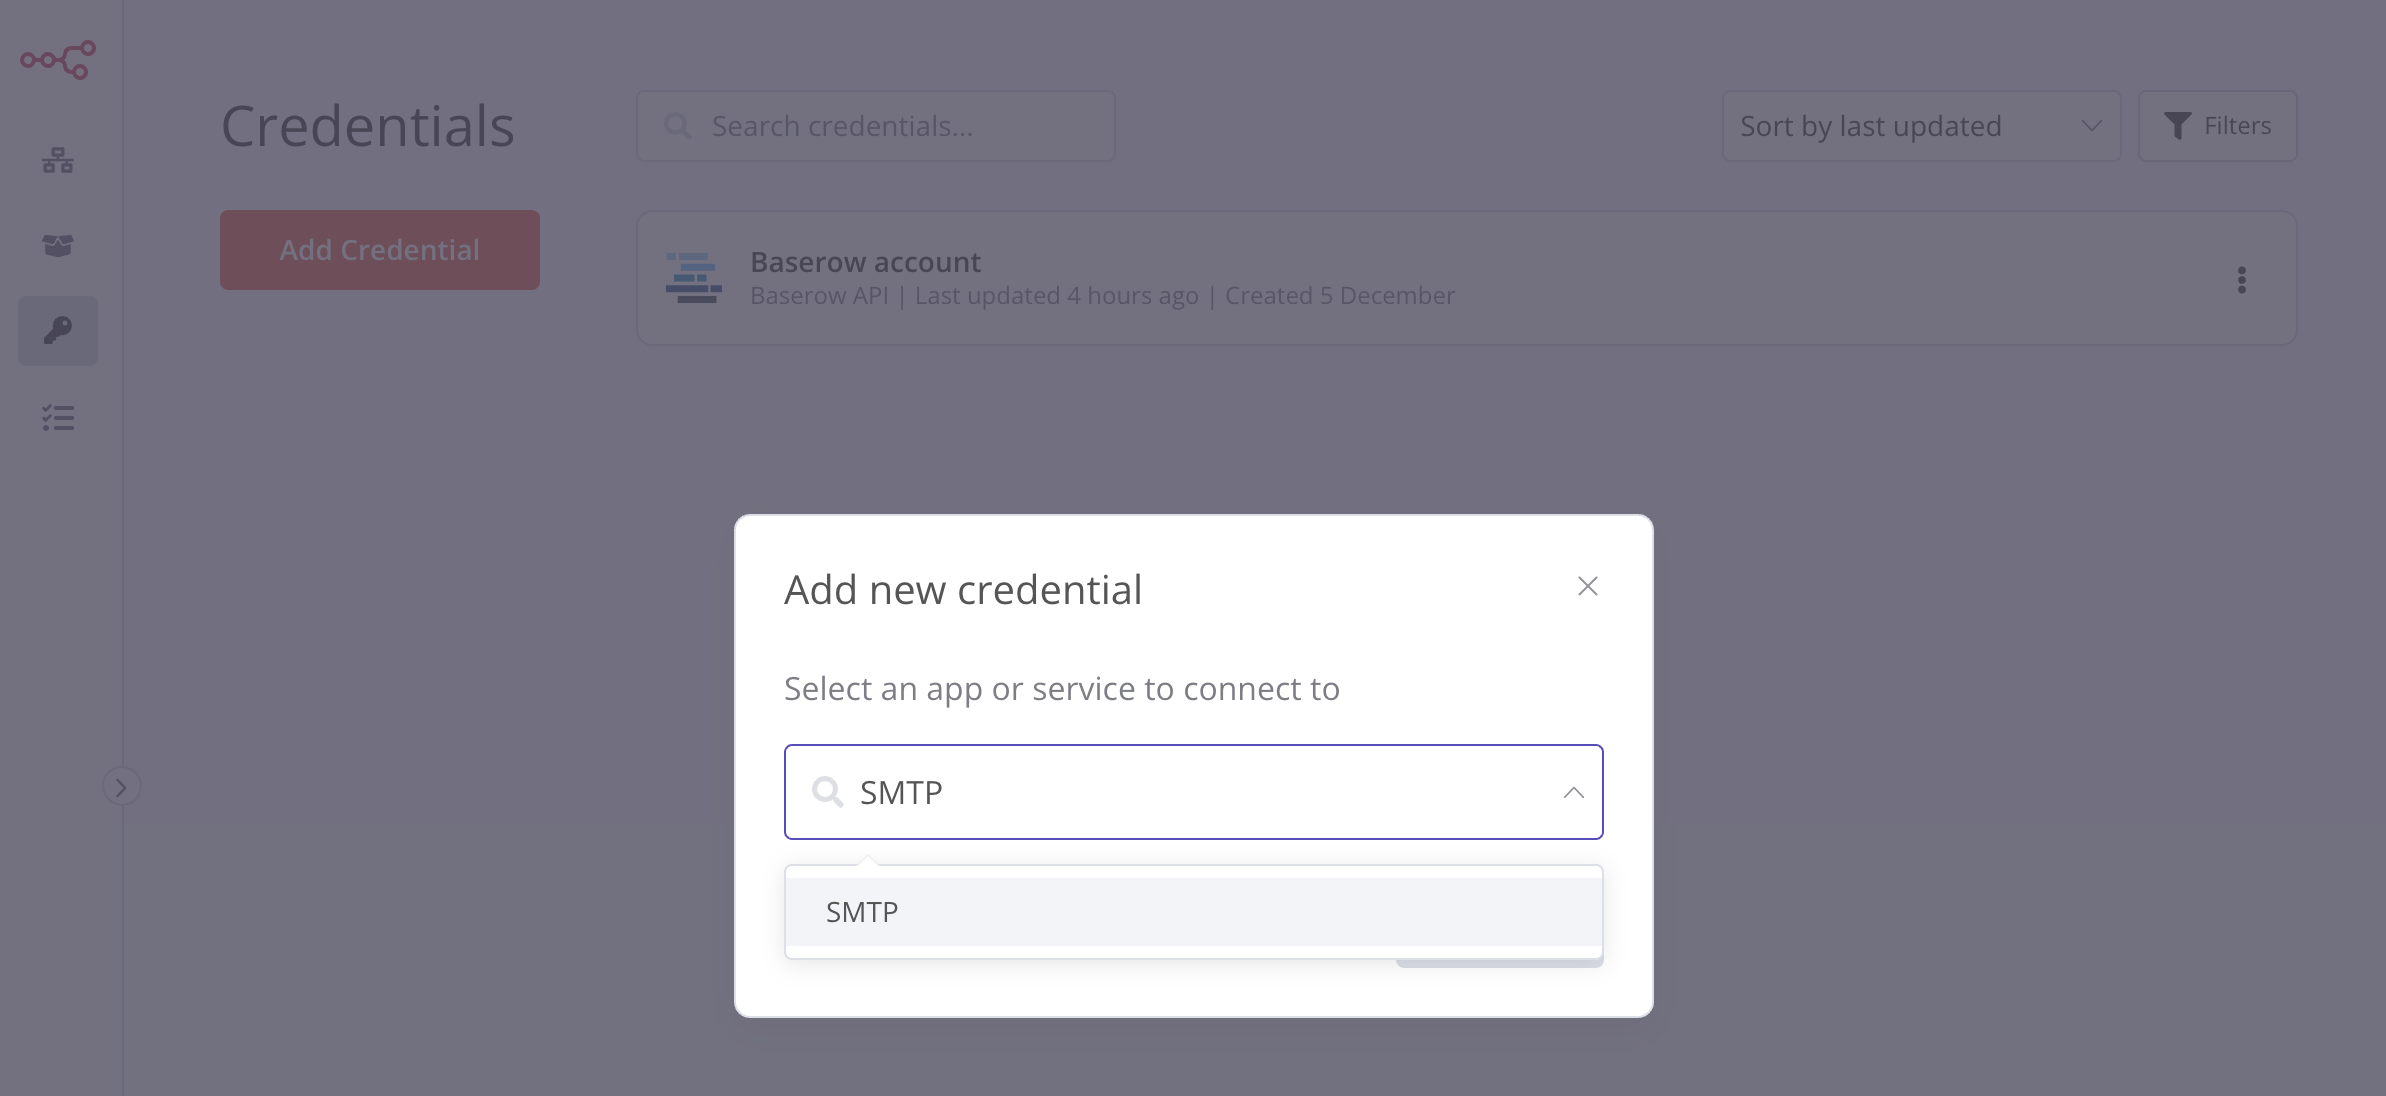The image size is (2386, 1096).
Task: Click the search icon in the credentials search bar
Action: click(x=678, y=126)
